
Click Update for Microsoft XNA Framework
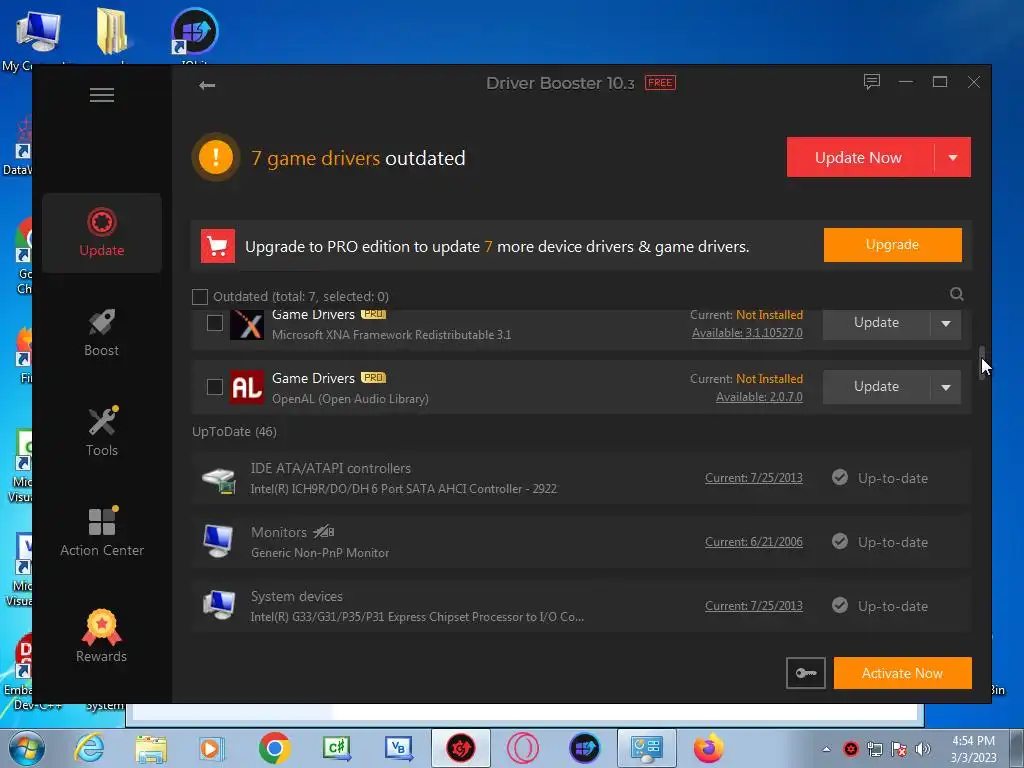click(x=876, y=323)
